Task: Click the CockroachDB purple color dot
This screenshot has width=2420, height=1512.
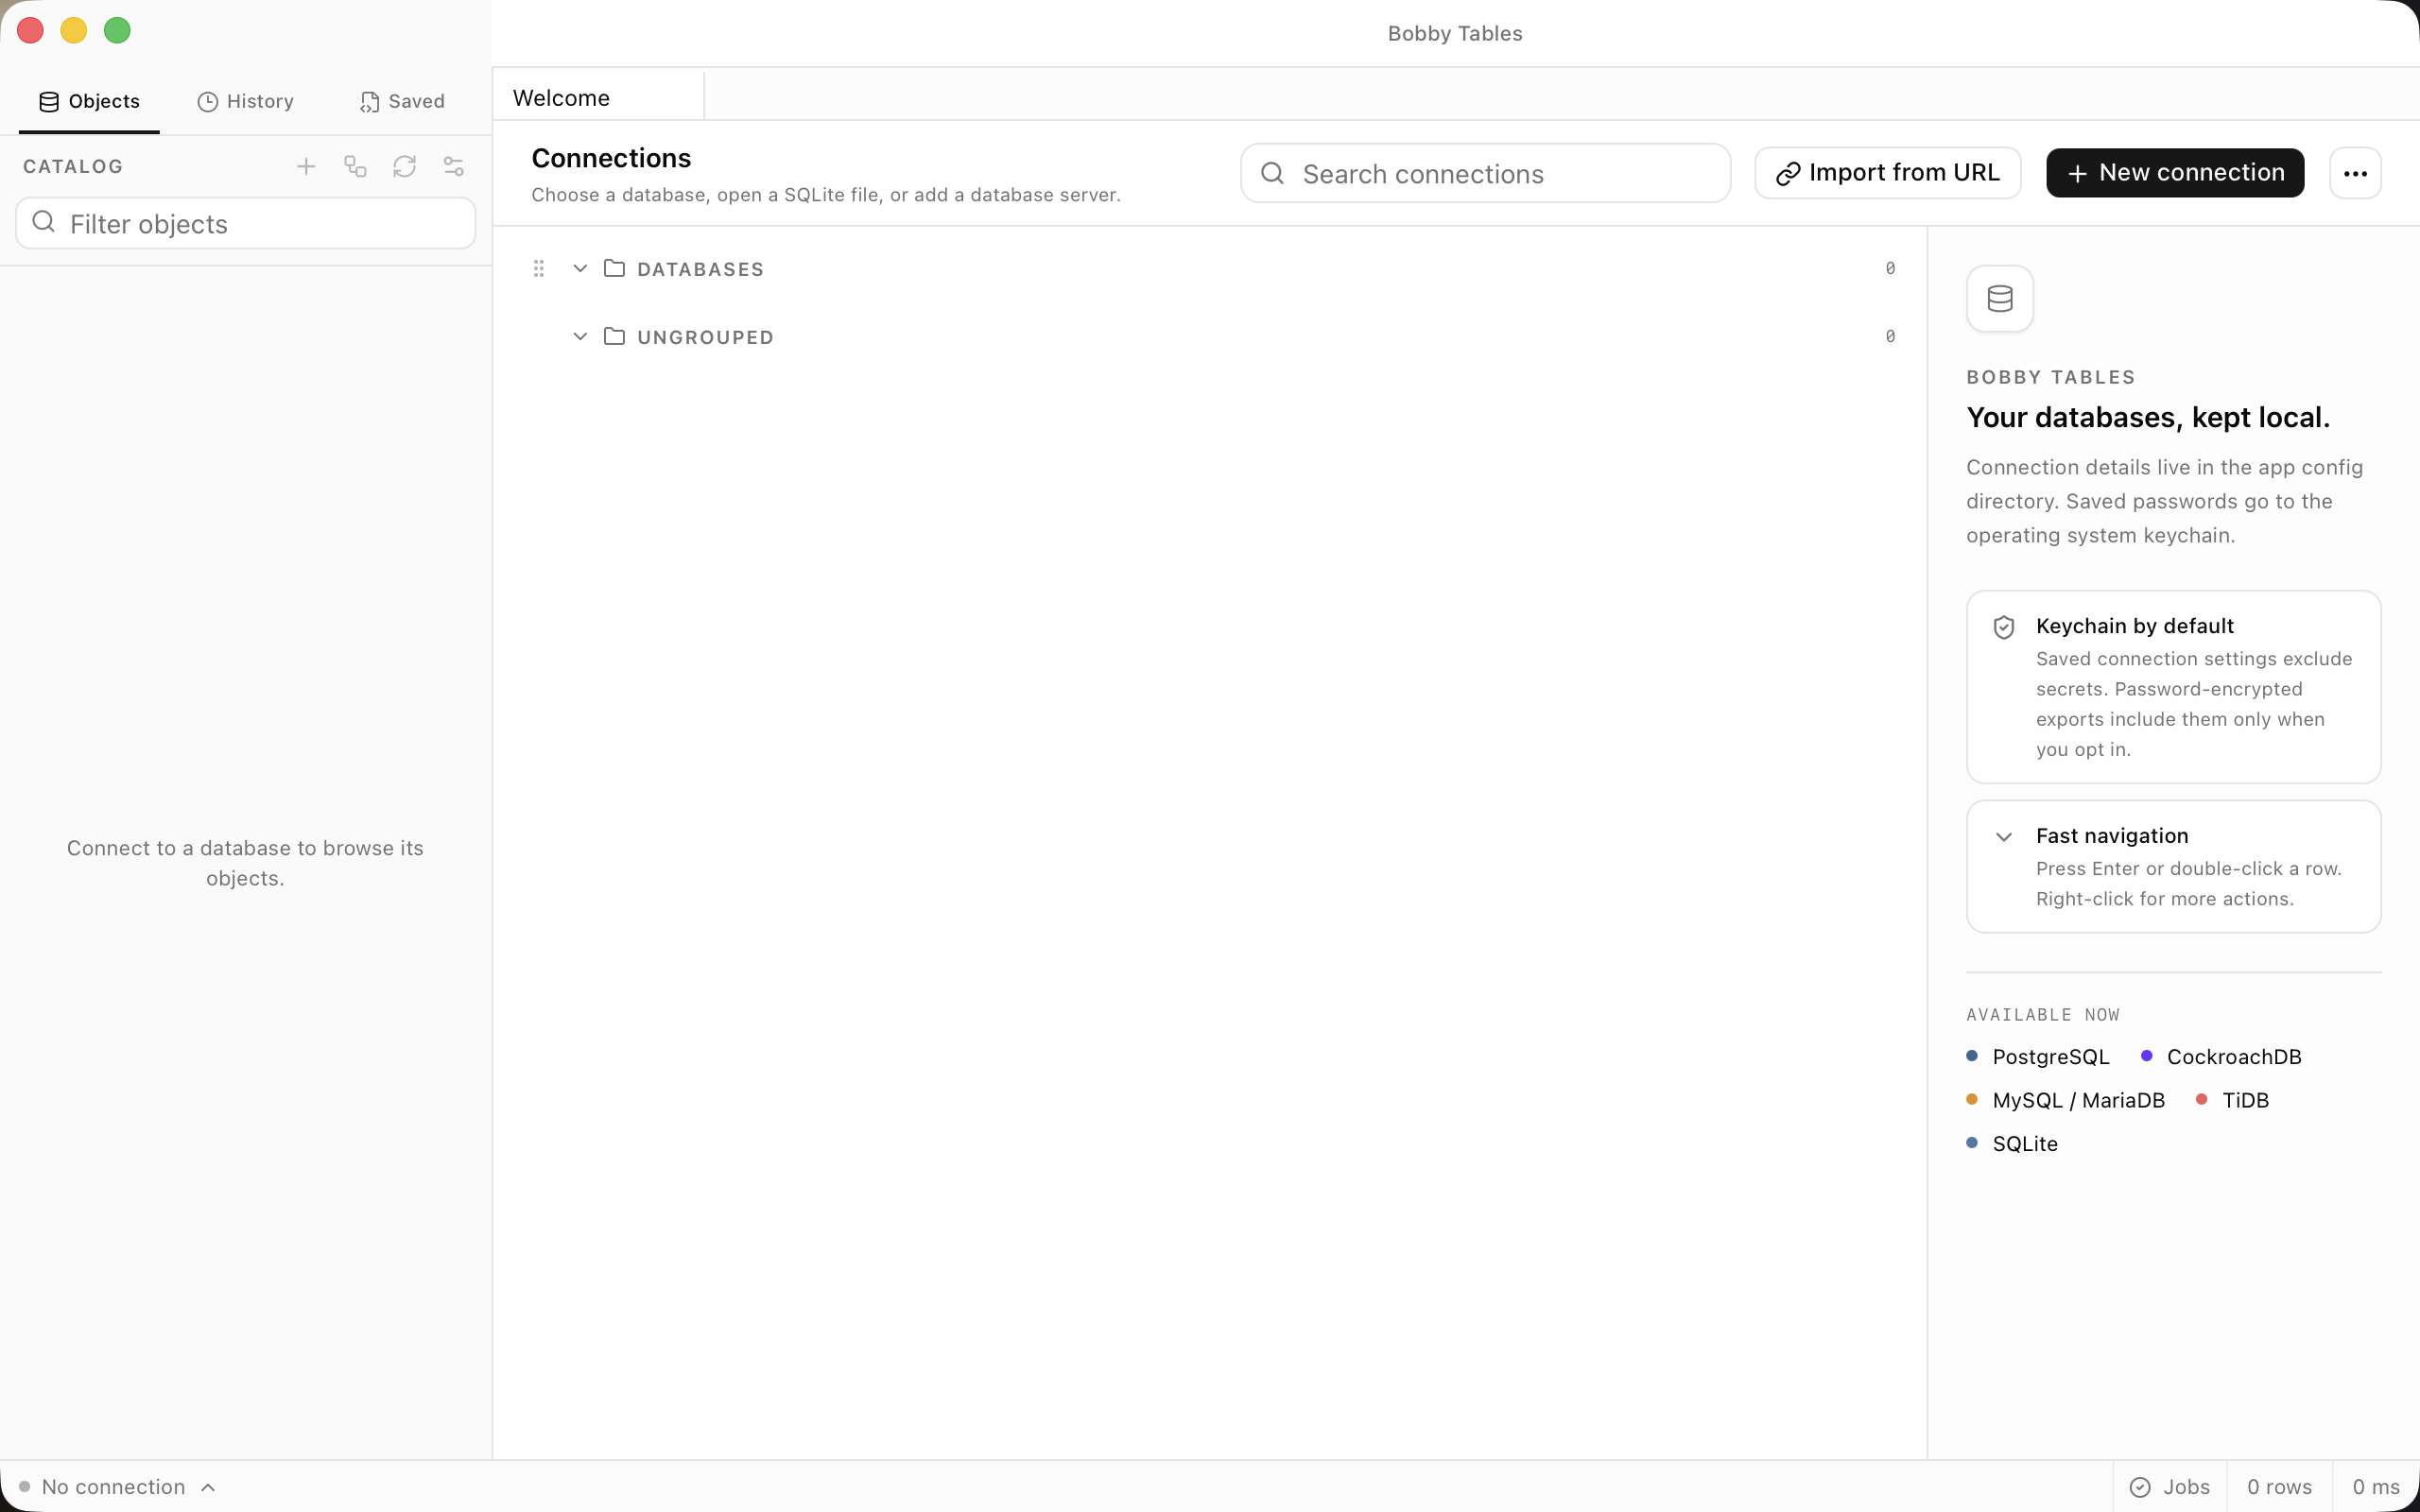Action: (x=2146, y=1056)
